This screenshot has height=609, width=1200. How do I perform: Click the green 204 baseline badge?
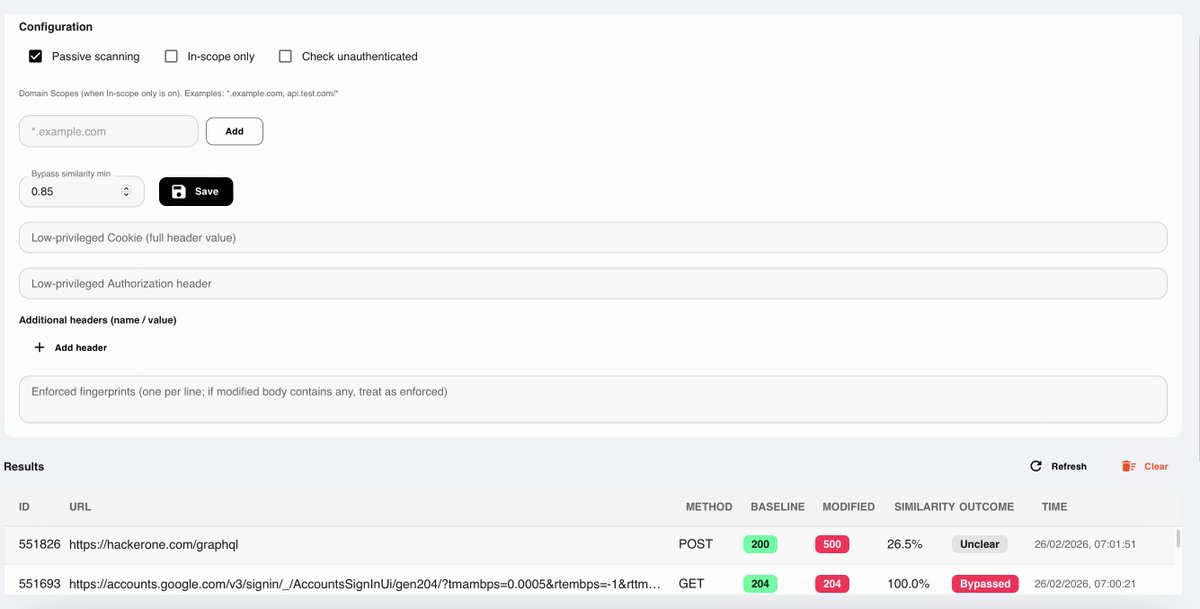[x=760, y=583]
